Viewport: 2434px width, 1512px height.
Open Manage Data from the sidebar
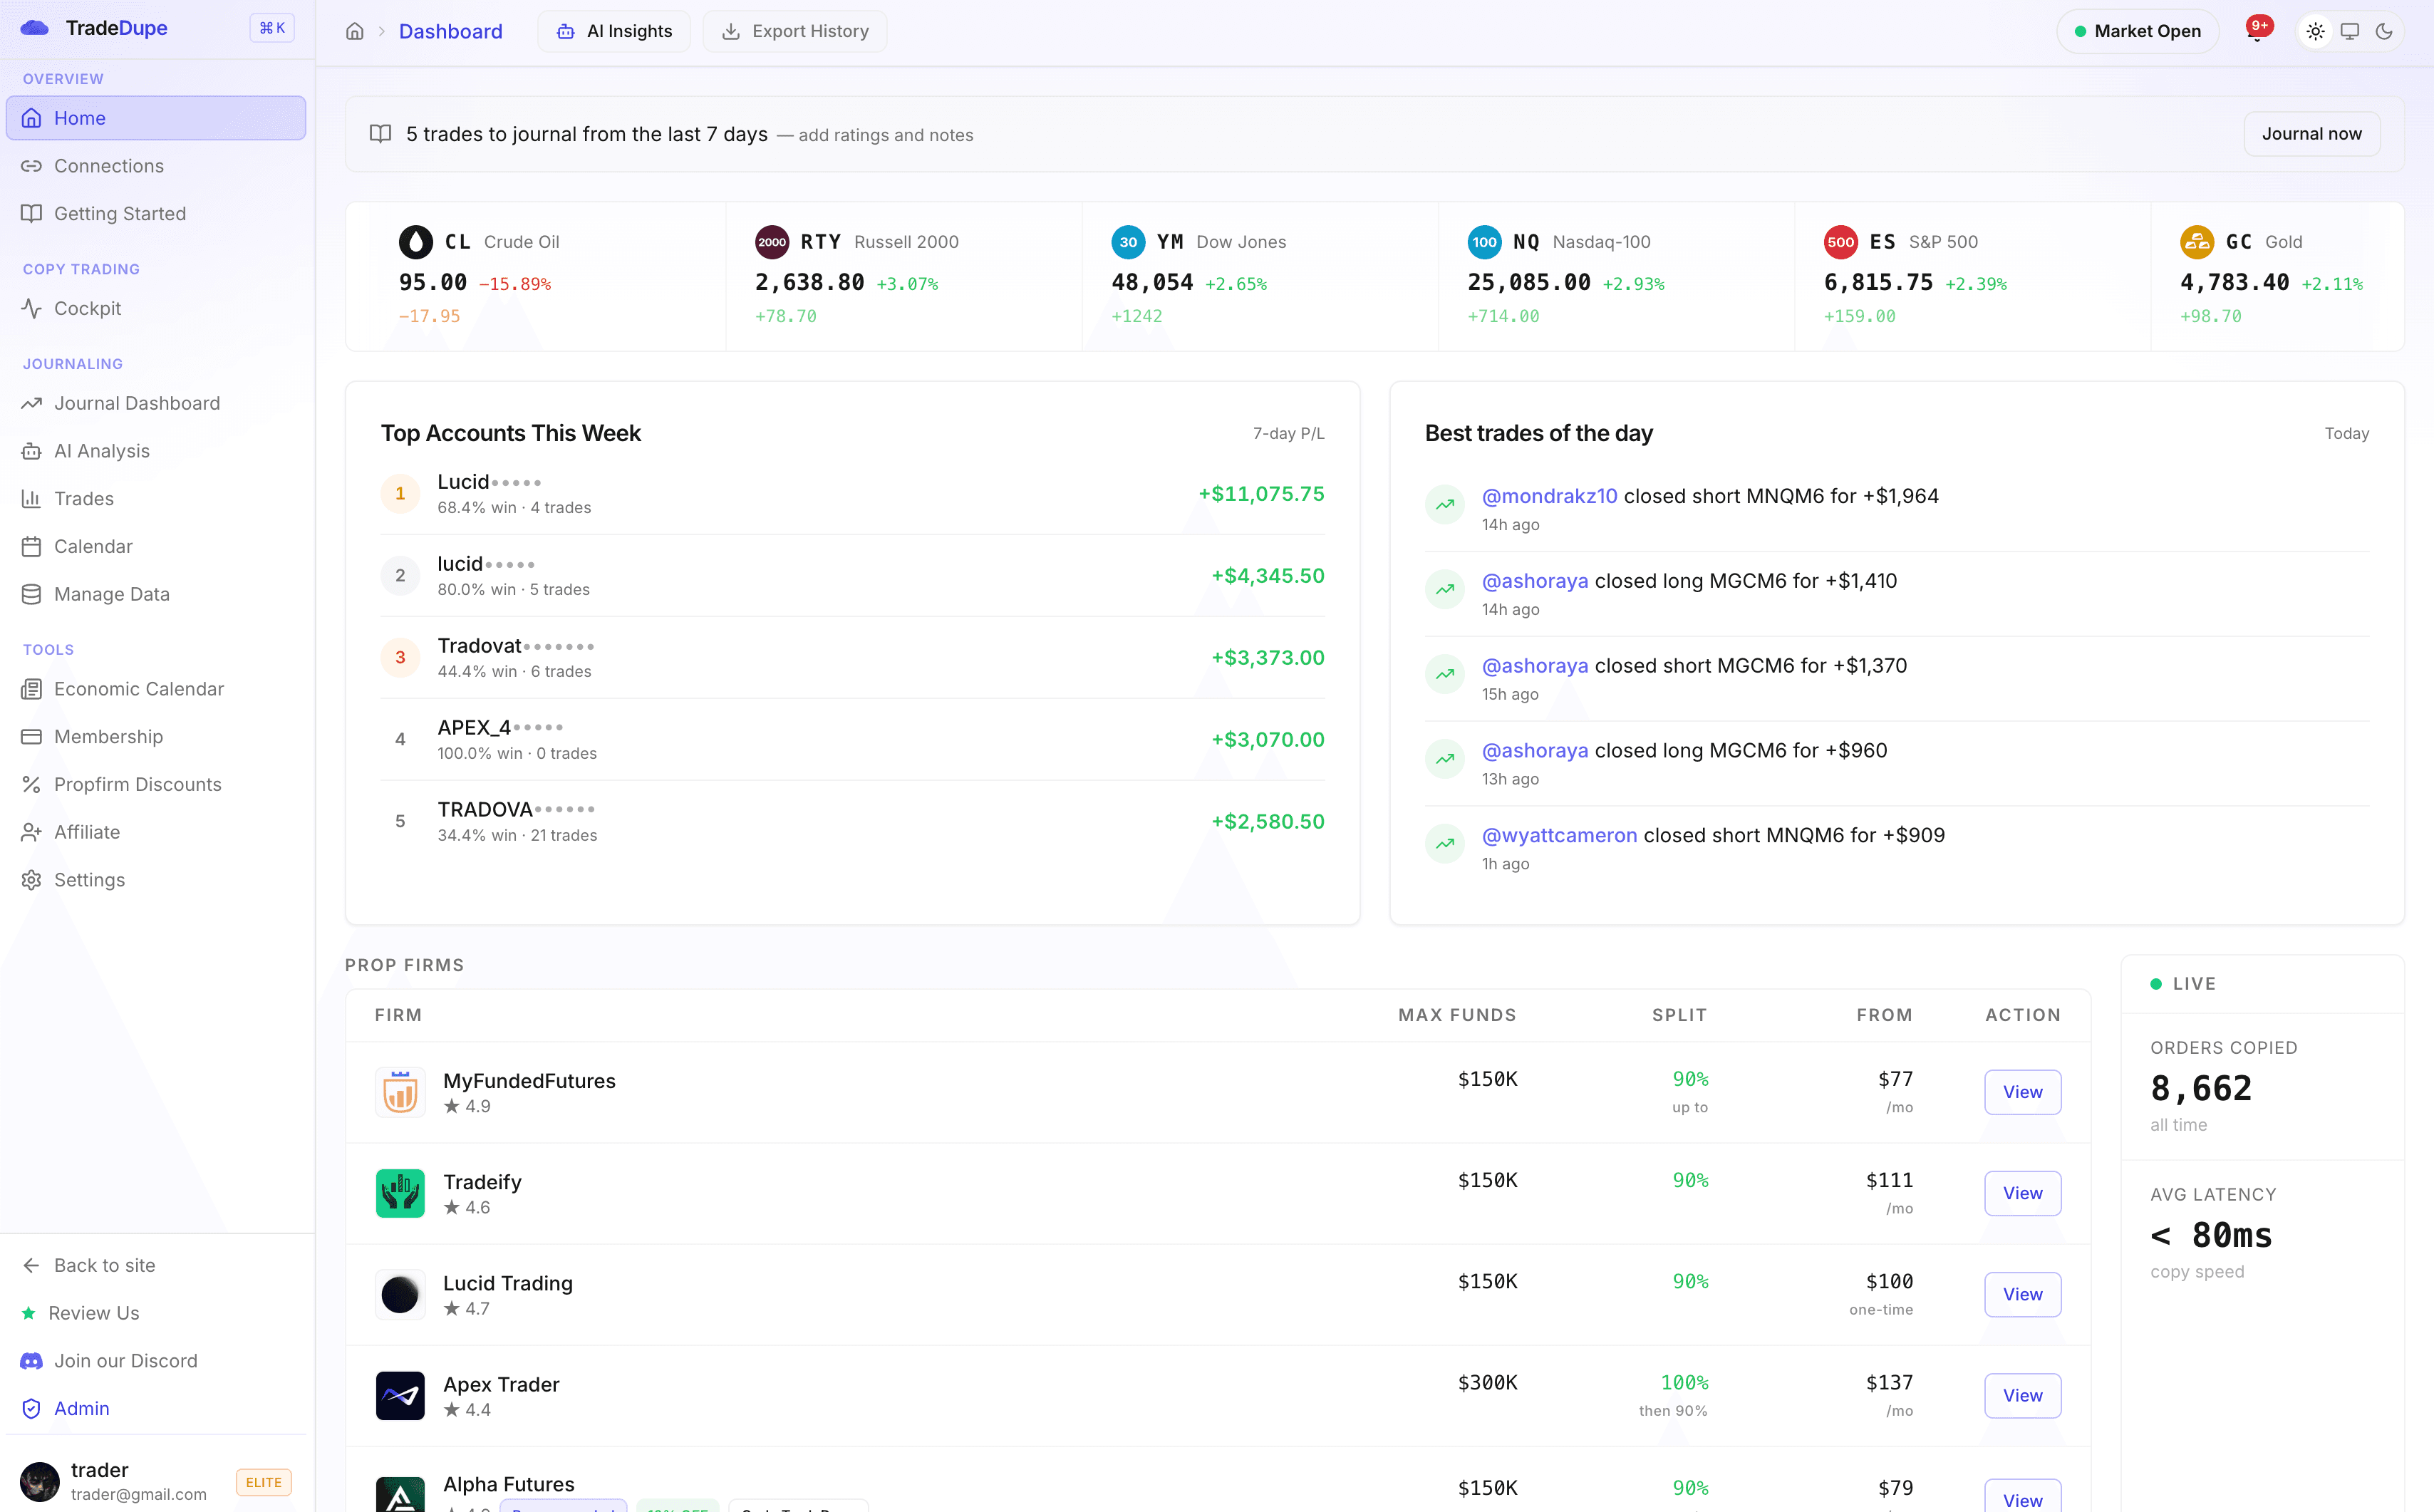[x=110, y=594]
